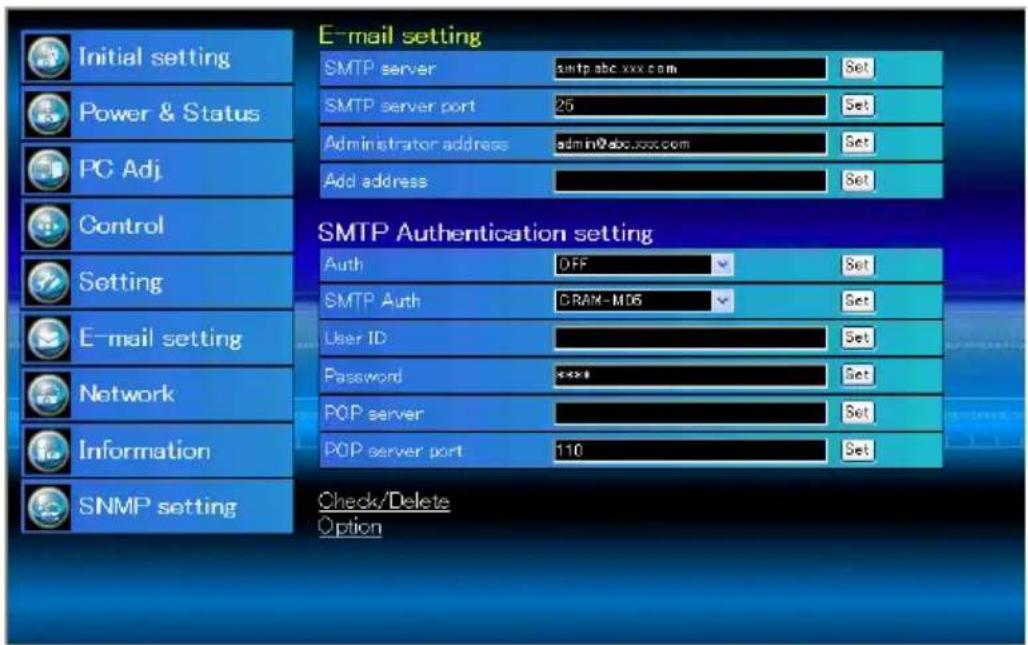Set the SMTP server value
This screenshot has width=1028, height=645.
(858, 68)
